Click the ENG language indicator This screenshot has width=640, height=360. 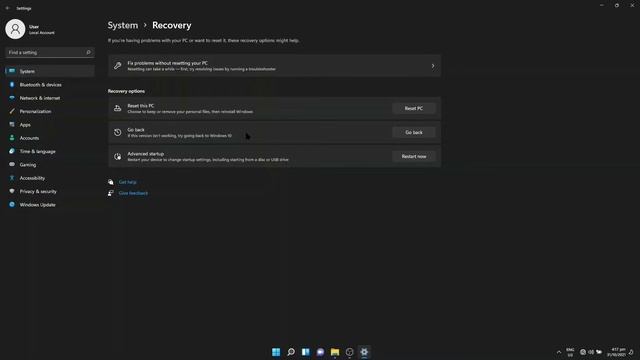pos(570,352)
